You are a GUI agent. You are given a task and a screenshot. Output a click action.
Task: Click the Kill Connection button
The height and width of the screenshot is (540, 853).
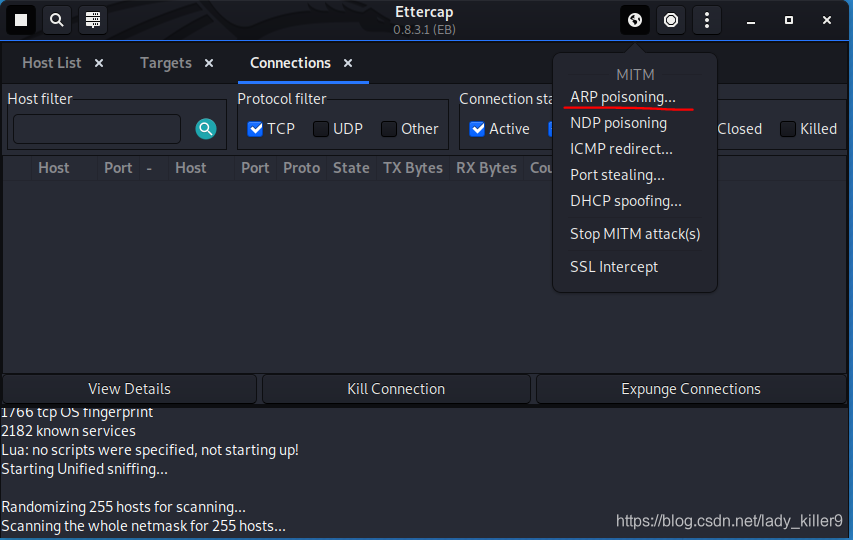pyautogui.click(x=396, y=389)
